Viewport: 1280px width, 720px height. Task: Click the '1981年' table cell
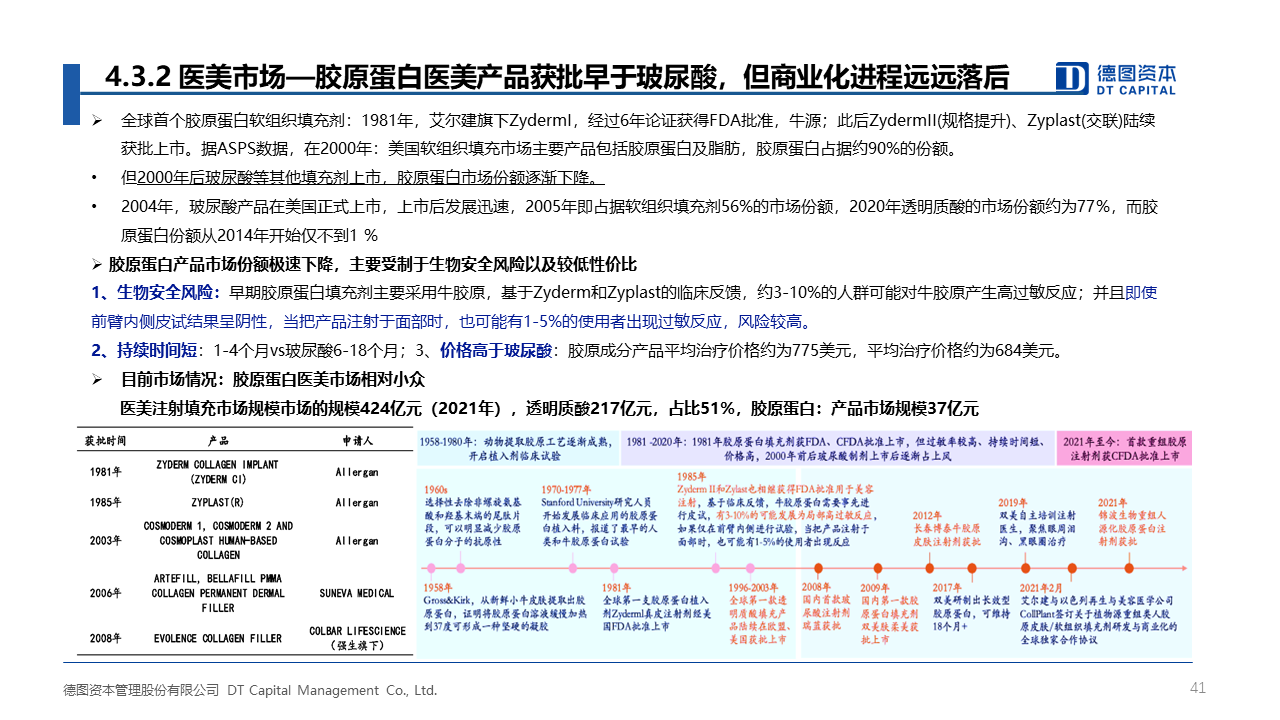point(106,472)
